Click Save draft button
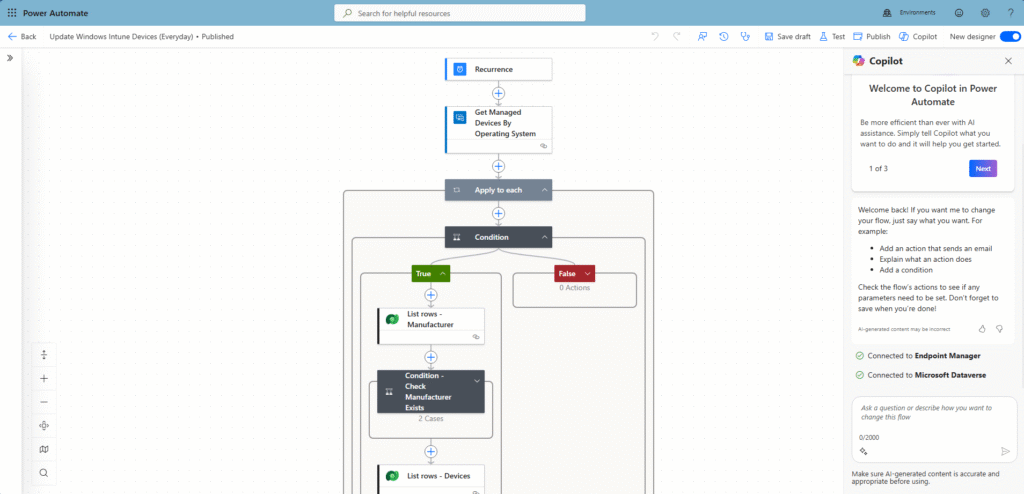 [x=788, y=36]
